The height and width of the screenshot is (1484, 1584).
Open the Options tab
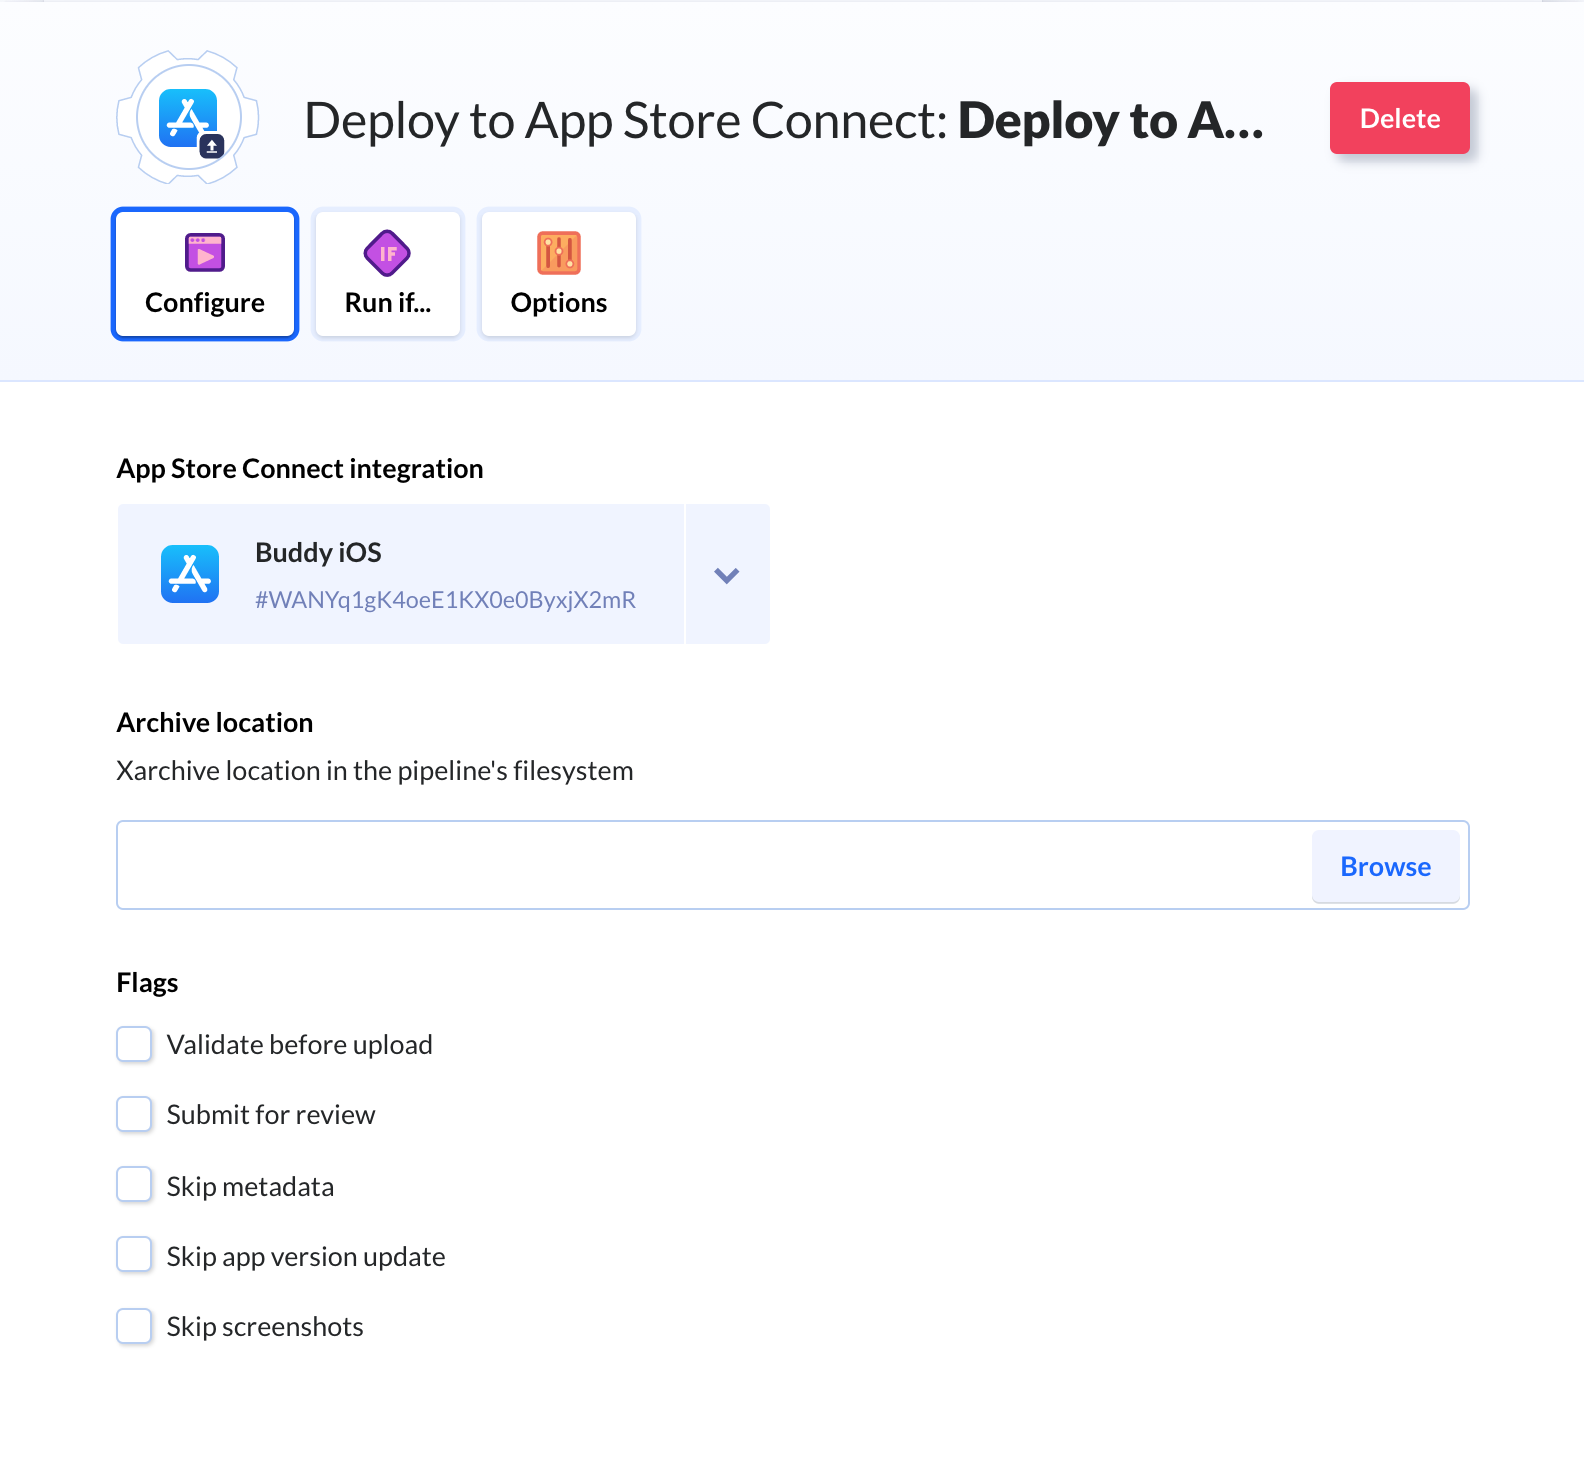tap(559, 274)
